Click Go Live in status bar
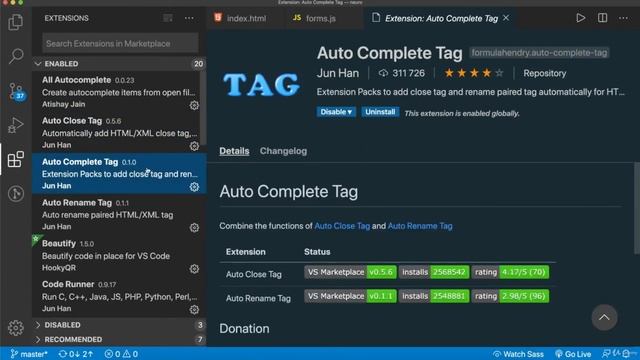 pos(573,354)
